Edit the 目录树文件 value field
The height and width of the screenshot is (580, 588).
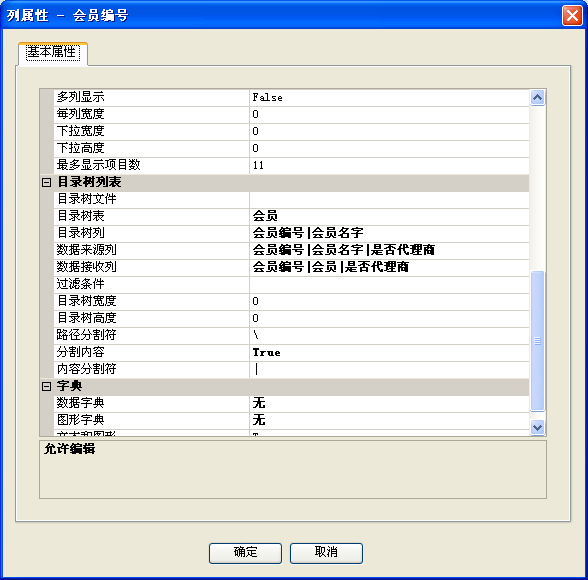click(x=389, y=200)
